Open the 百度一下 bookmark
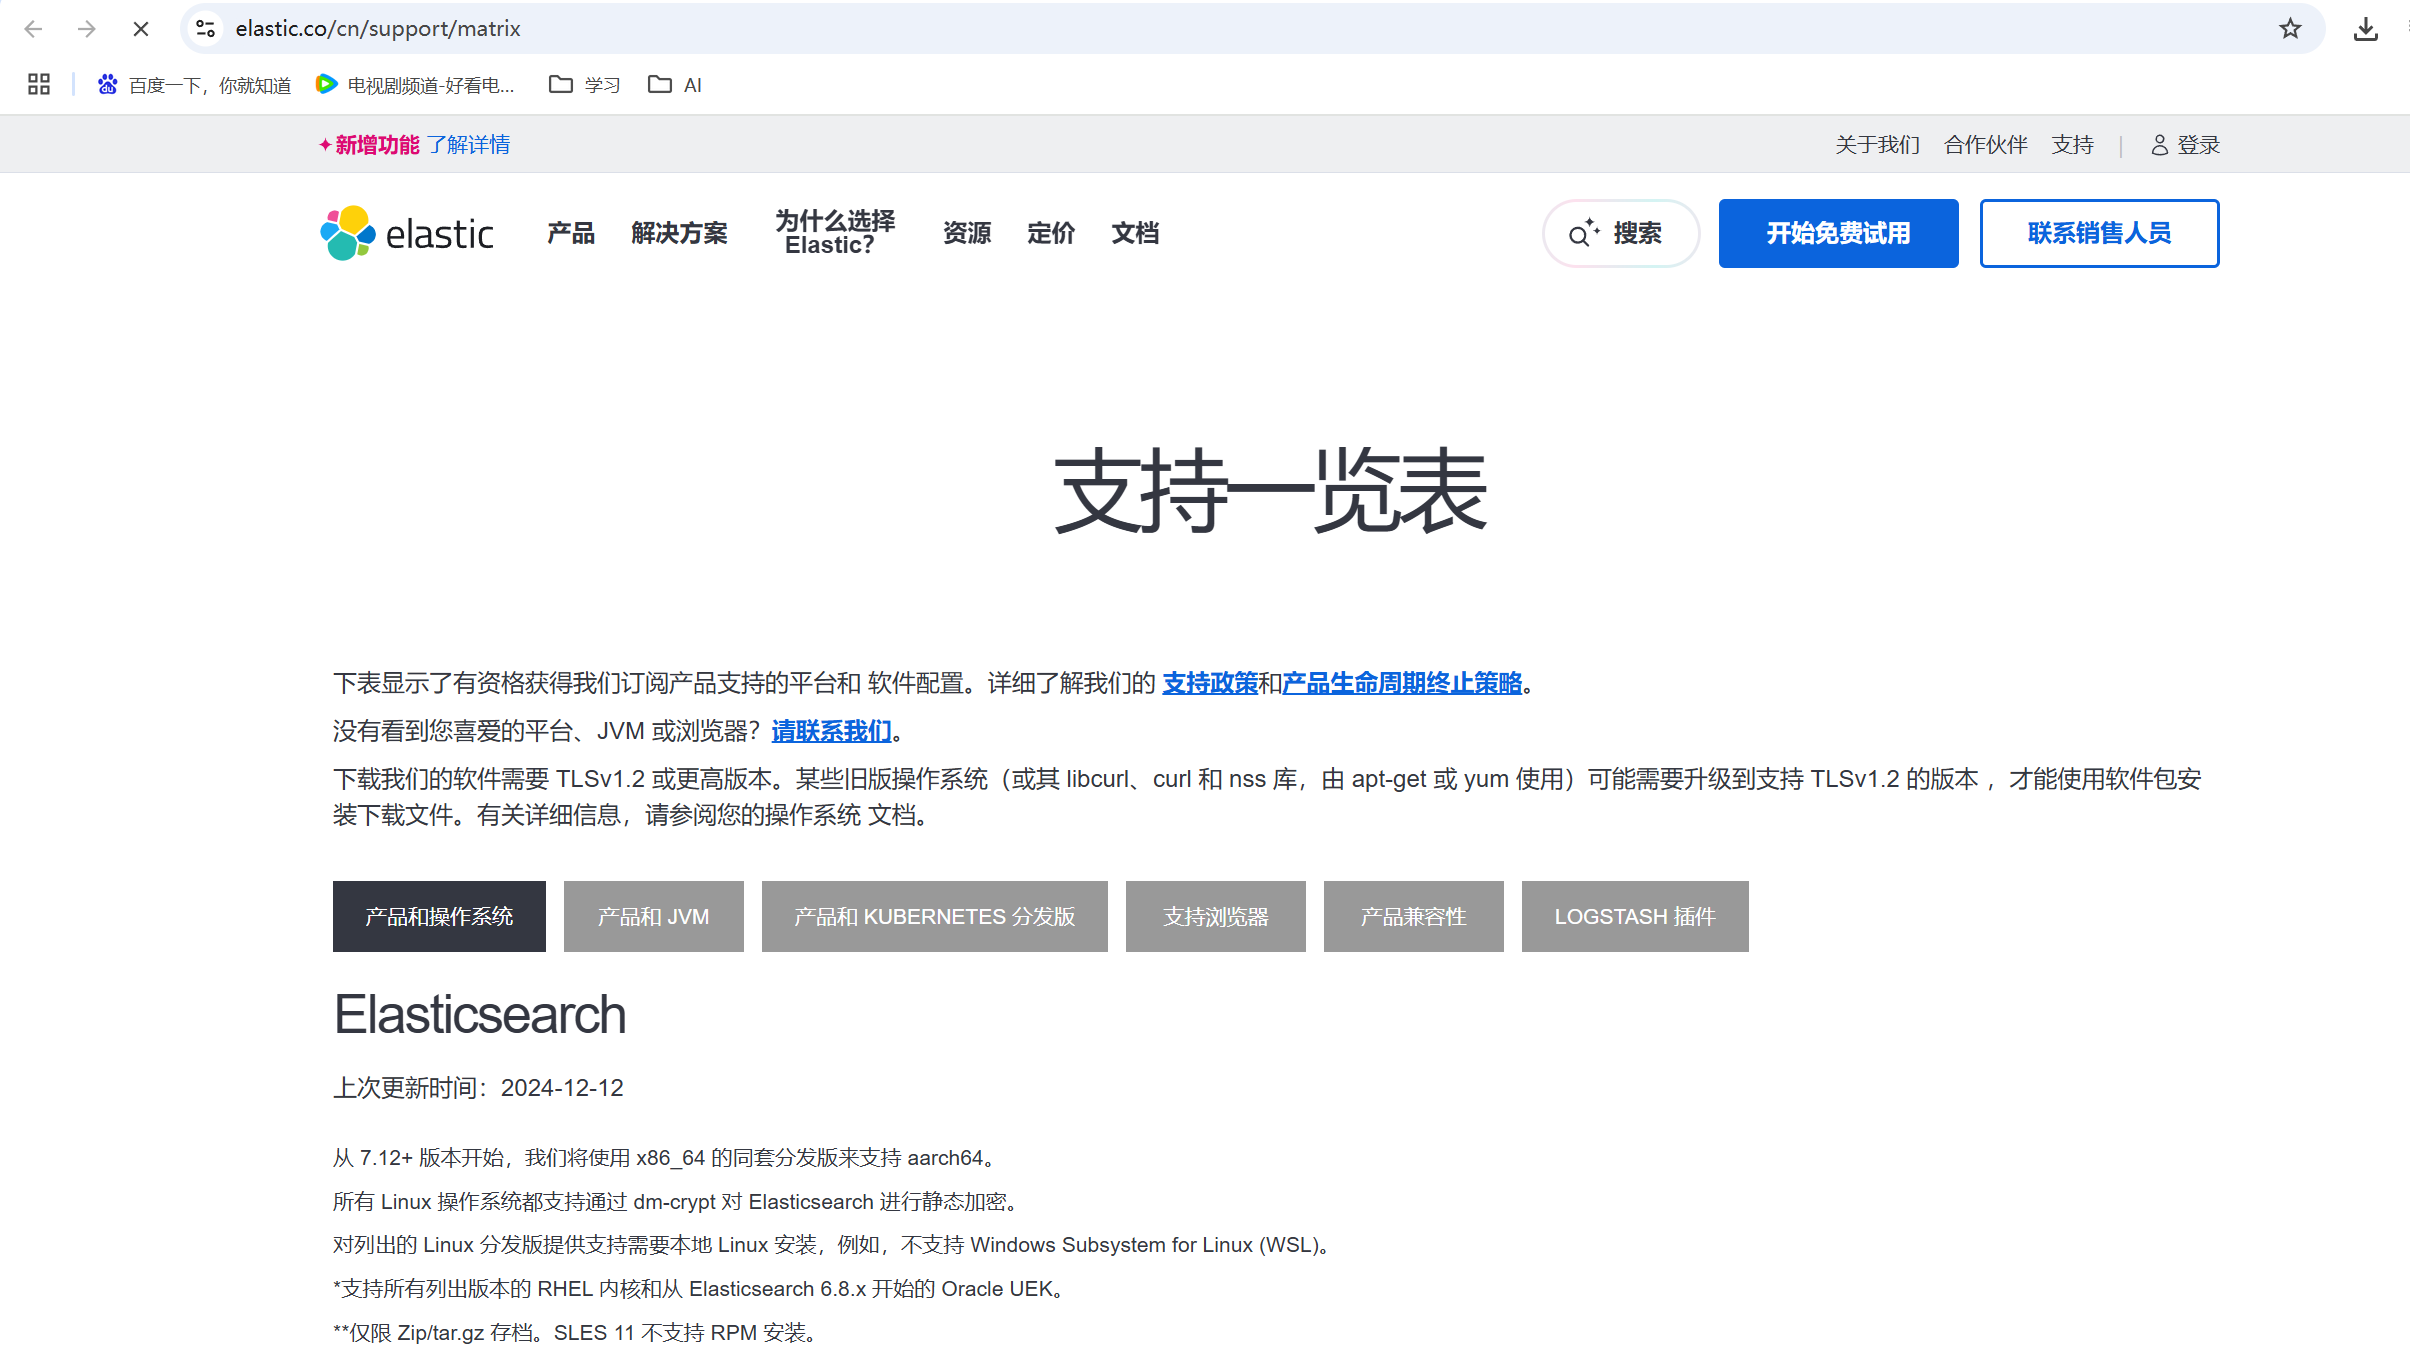 194,85
